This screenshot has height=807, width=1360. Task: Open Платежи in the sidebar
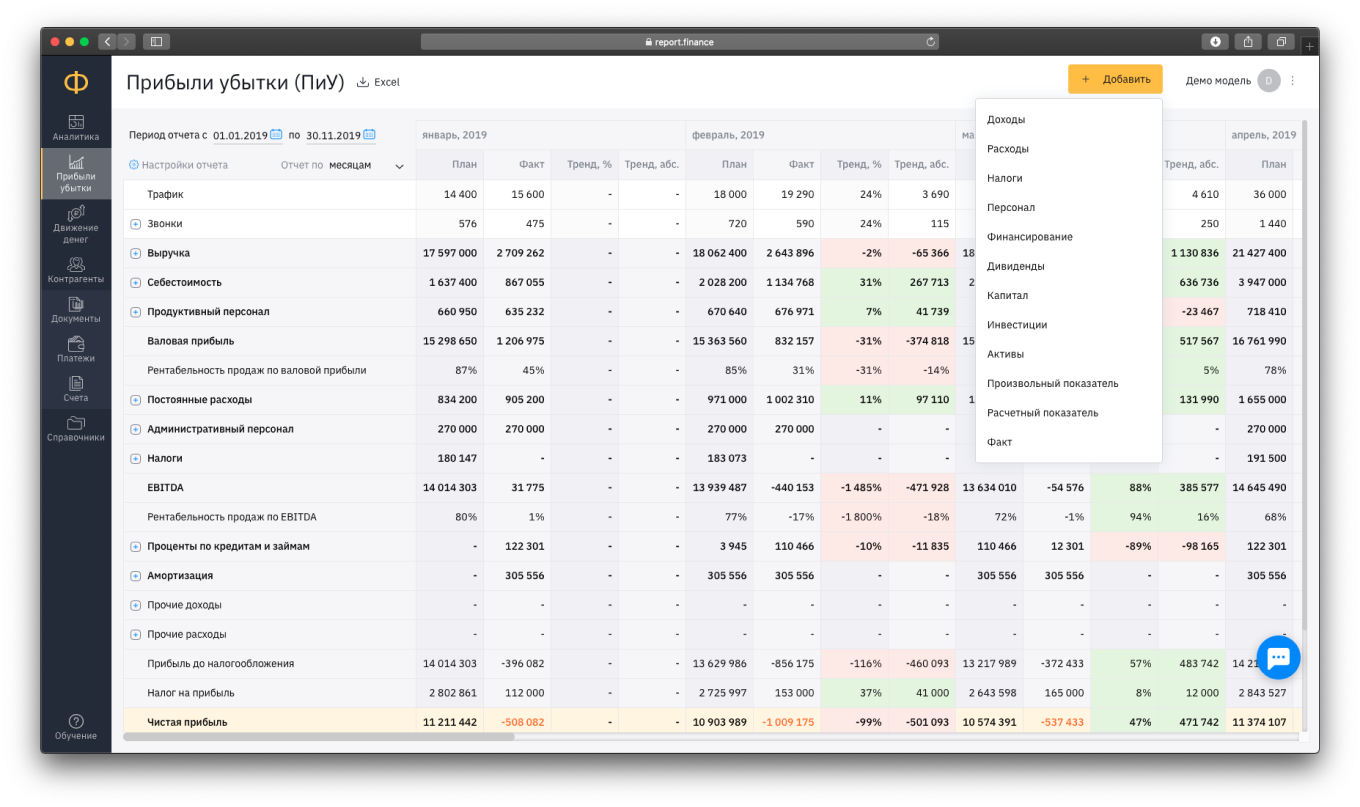click(76, 349)
